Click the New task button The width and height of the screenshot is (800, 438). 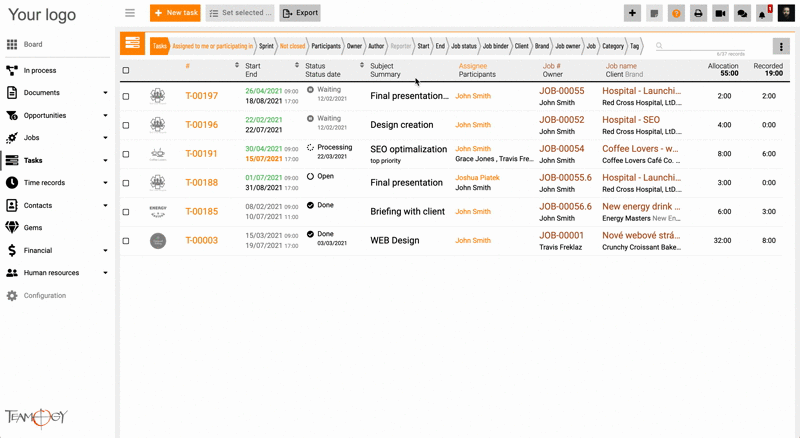pos(175,13)
